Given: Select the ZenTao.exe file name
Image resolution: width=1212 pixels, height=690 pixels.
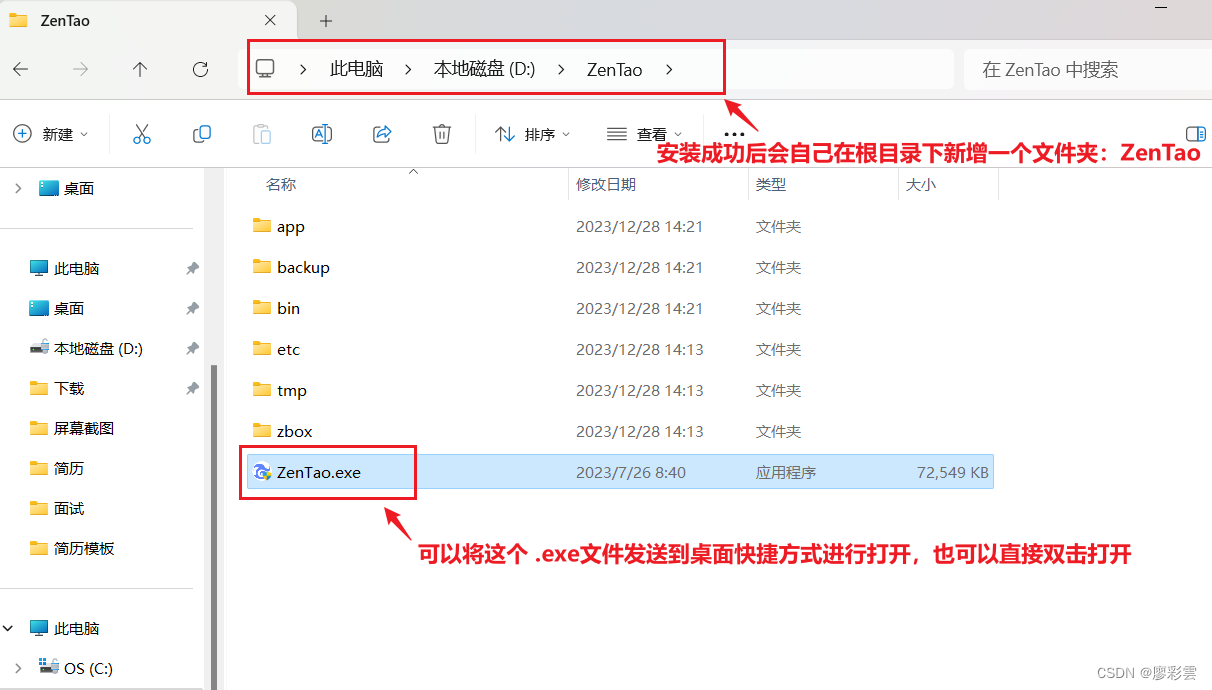Looking at the screenshot, I should pyautogui.click(x=319, y=472).
